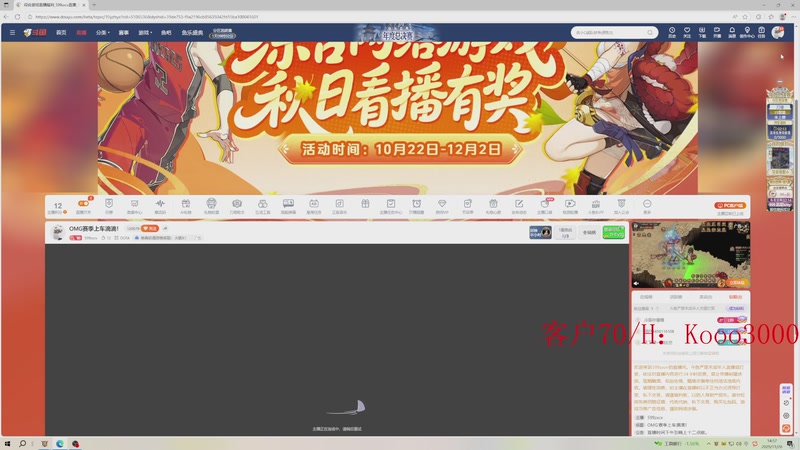Click the search magnifier icon
Image resolution: width=800 pixels, height=450 pixels.
[x=650, y=32]
